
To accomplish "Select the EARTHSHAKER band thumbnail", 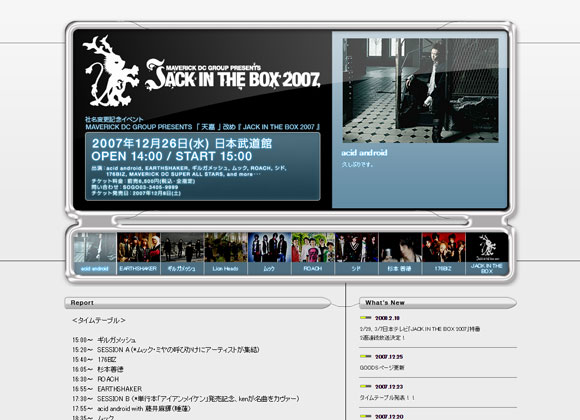I will click(x=138, y=253).
